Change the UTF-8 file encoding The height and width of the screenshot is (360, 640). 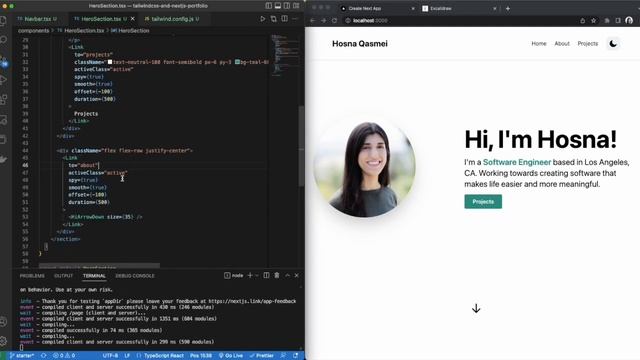point(110,356)
